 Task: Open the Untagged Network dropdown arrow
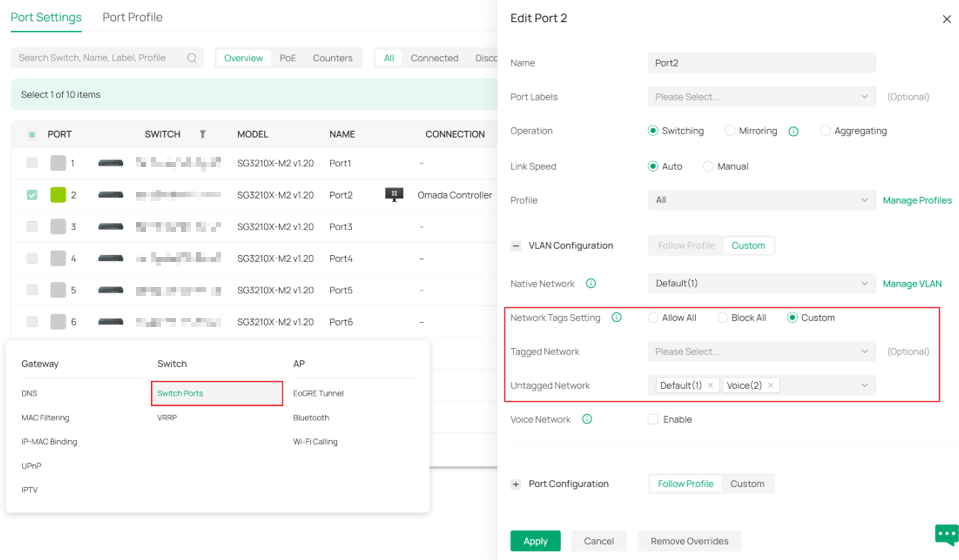pos(864,385)
